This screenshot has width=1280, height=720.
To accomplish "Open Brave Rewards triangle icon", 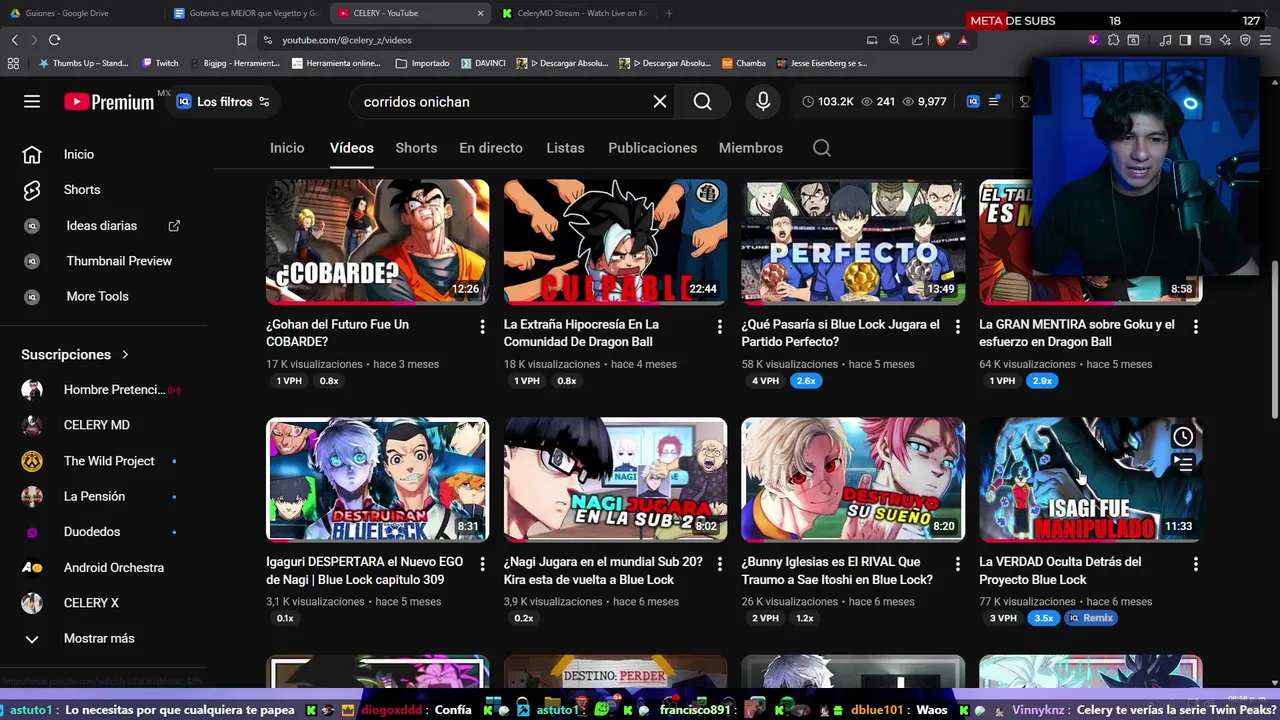I will coord(963,40).
